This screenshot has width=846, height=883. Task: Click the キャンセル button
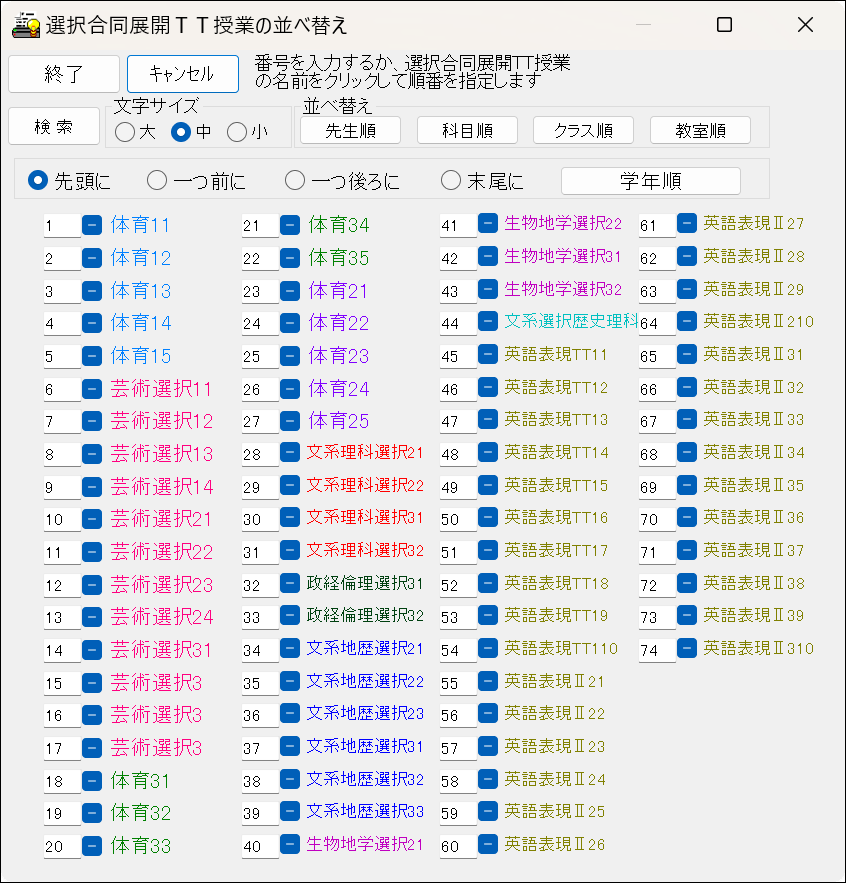coord(183,74)
